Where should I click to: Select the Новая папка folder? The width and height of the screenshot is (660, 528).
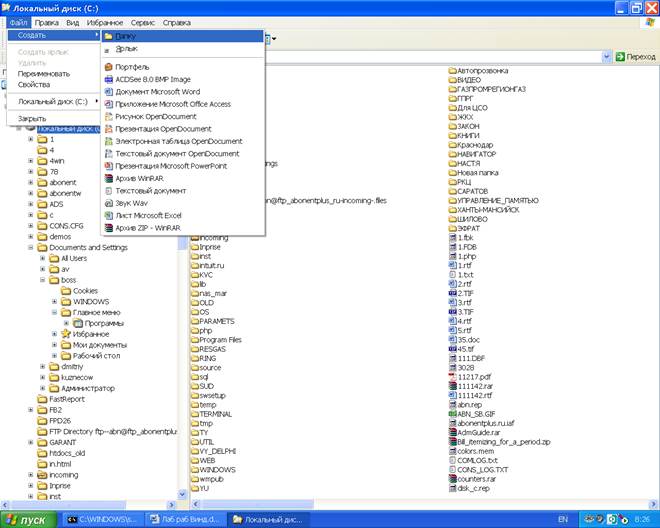click(474, 173)
